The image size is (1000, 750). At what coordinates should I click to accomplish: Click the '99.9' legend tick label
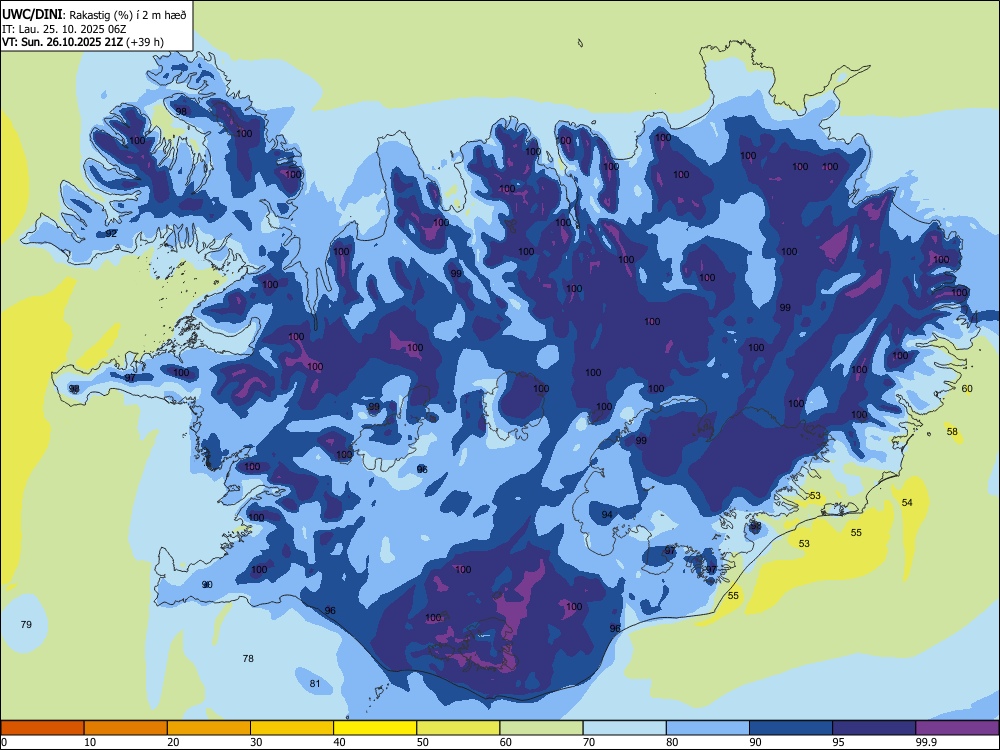coord(925,742)
